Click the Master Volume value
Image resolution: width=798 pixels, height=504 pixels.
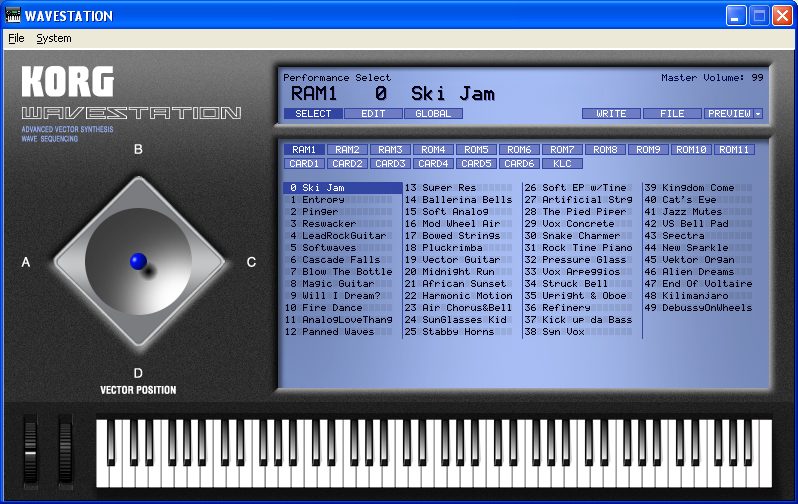[x=757, y=78]
